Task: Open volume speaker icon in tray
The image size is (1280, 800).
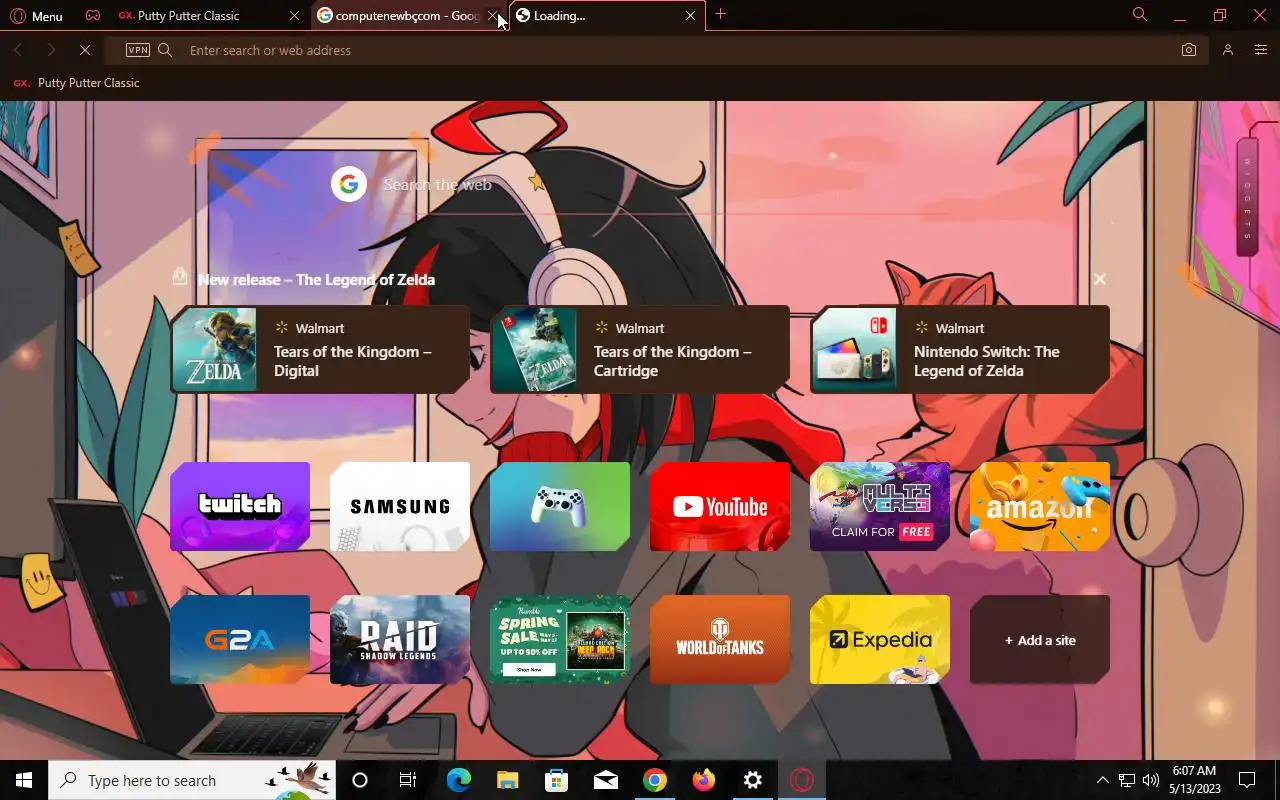Action: 1151,780
